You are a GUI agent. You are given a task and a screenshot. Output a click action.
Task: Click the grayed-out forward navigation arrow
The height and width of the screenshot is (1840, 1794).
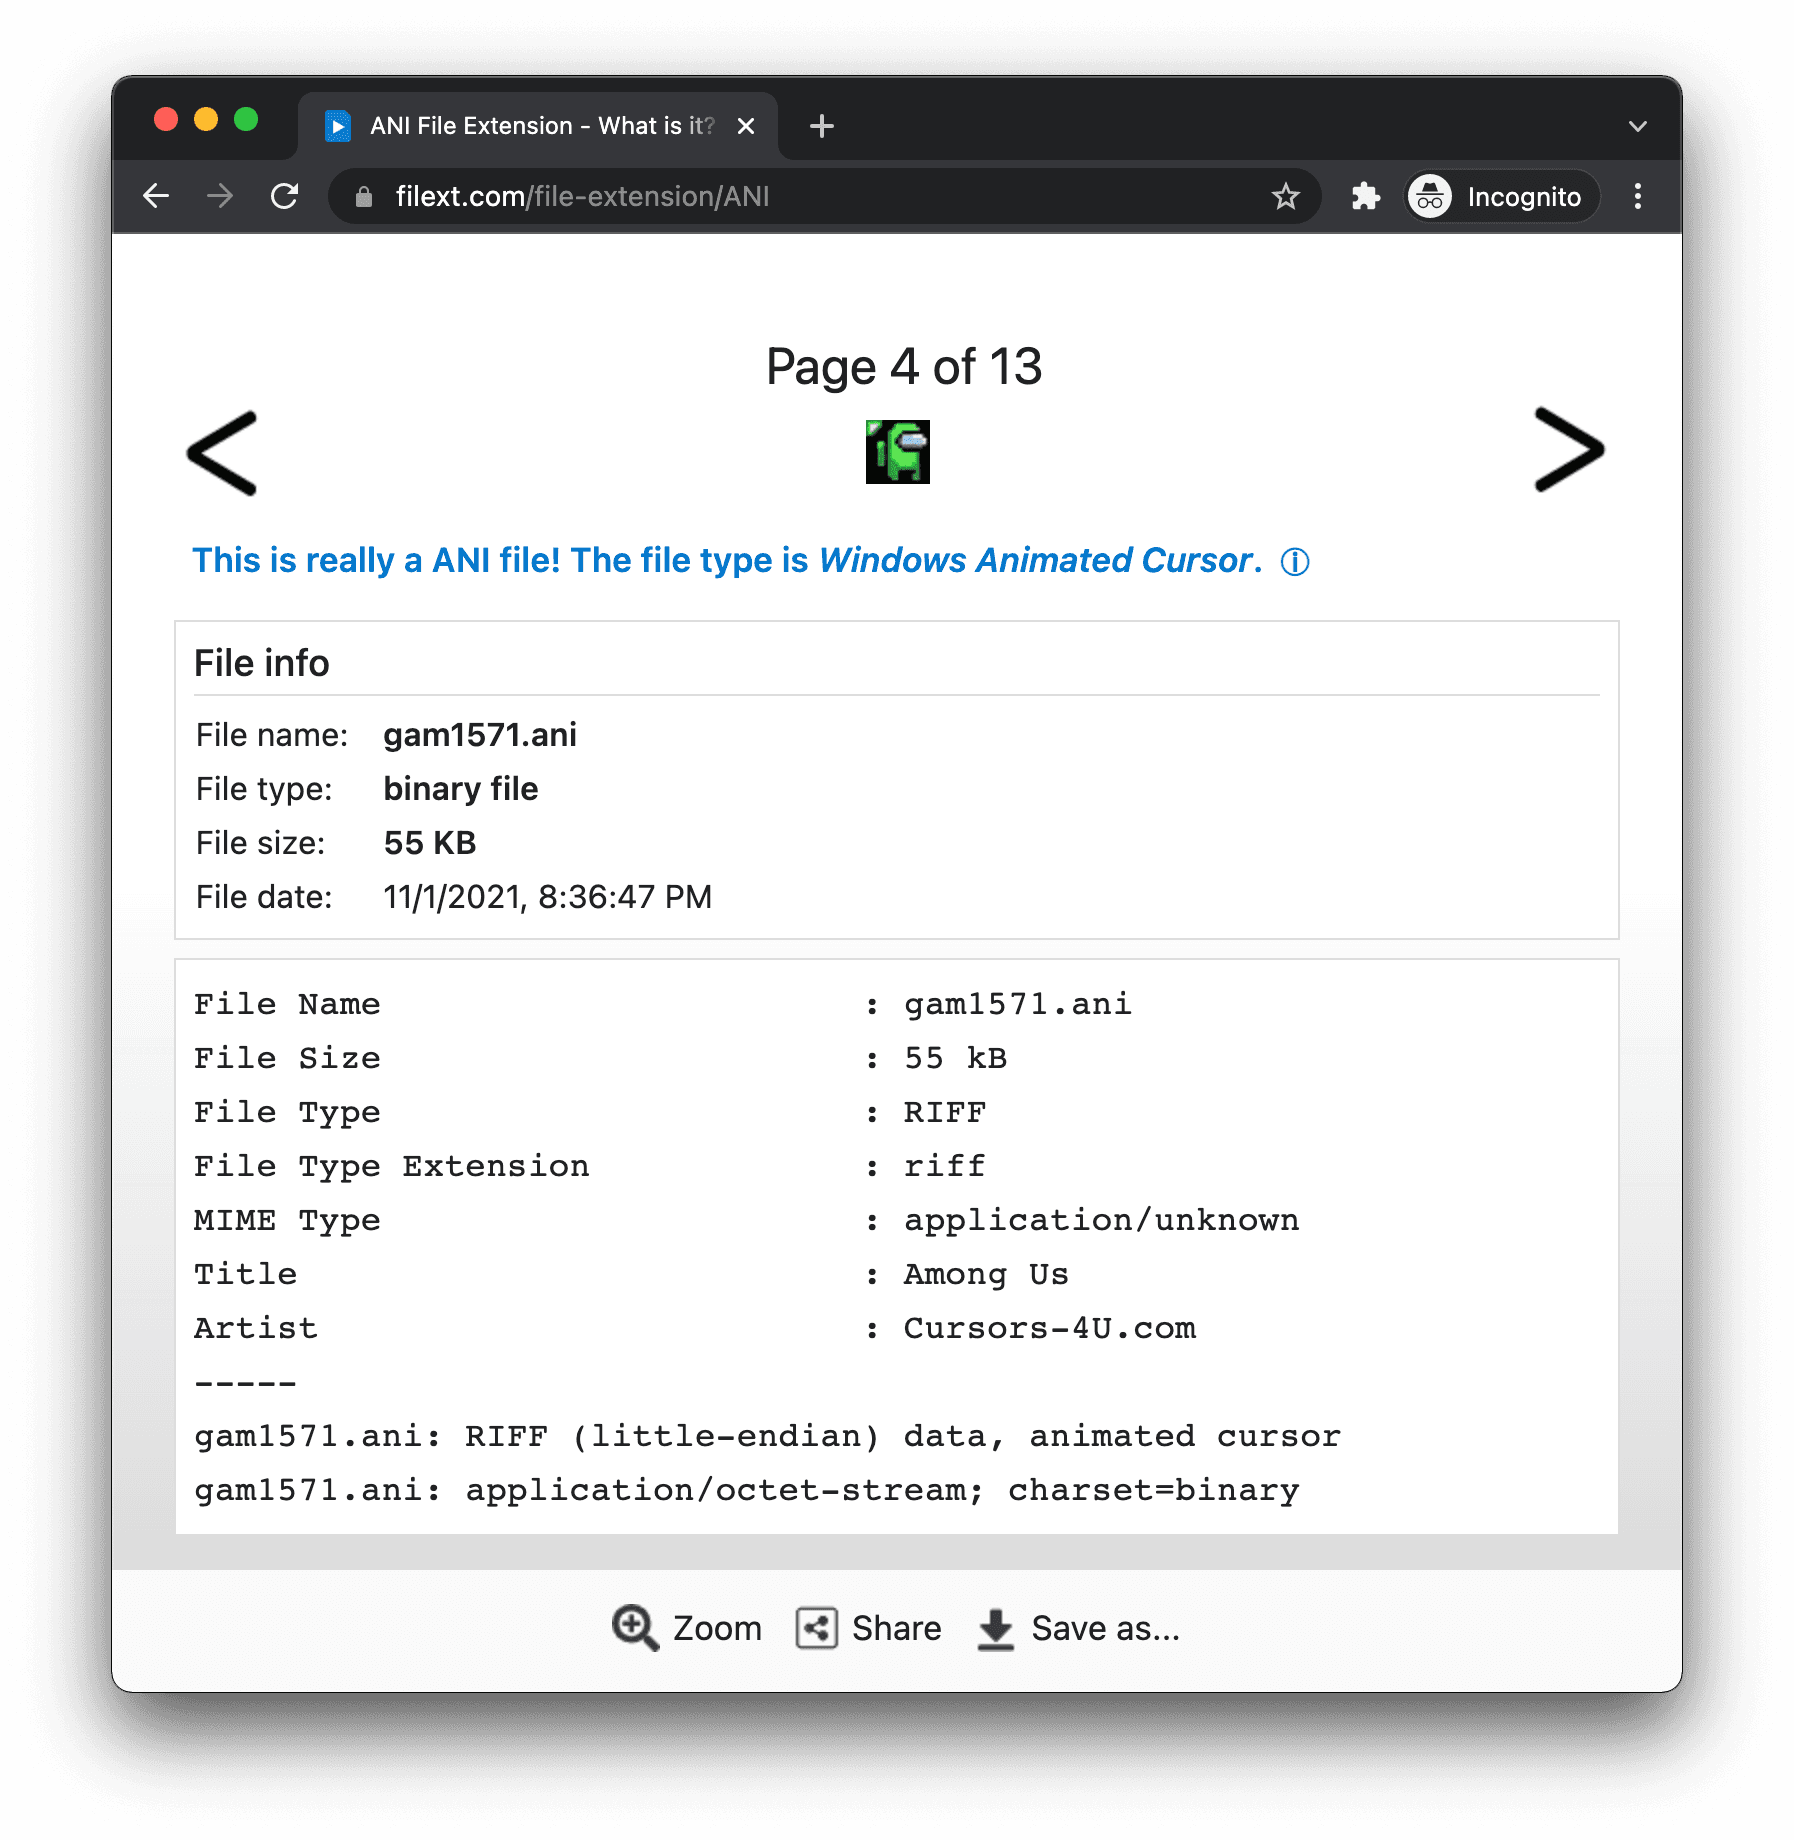pos(220,196)
